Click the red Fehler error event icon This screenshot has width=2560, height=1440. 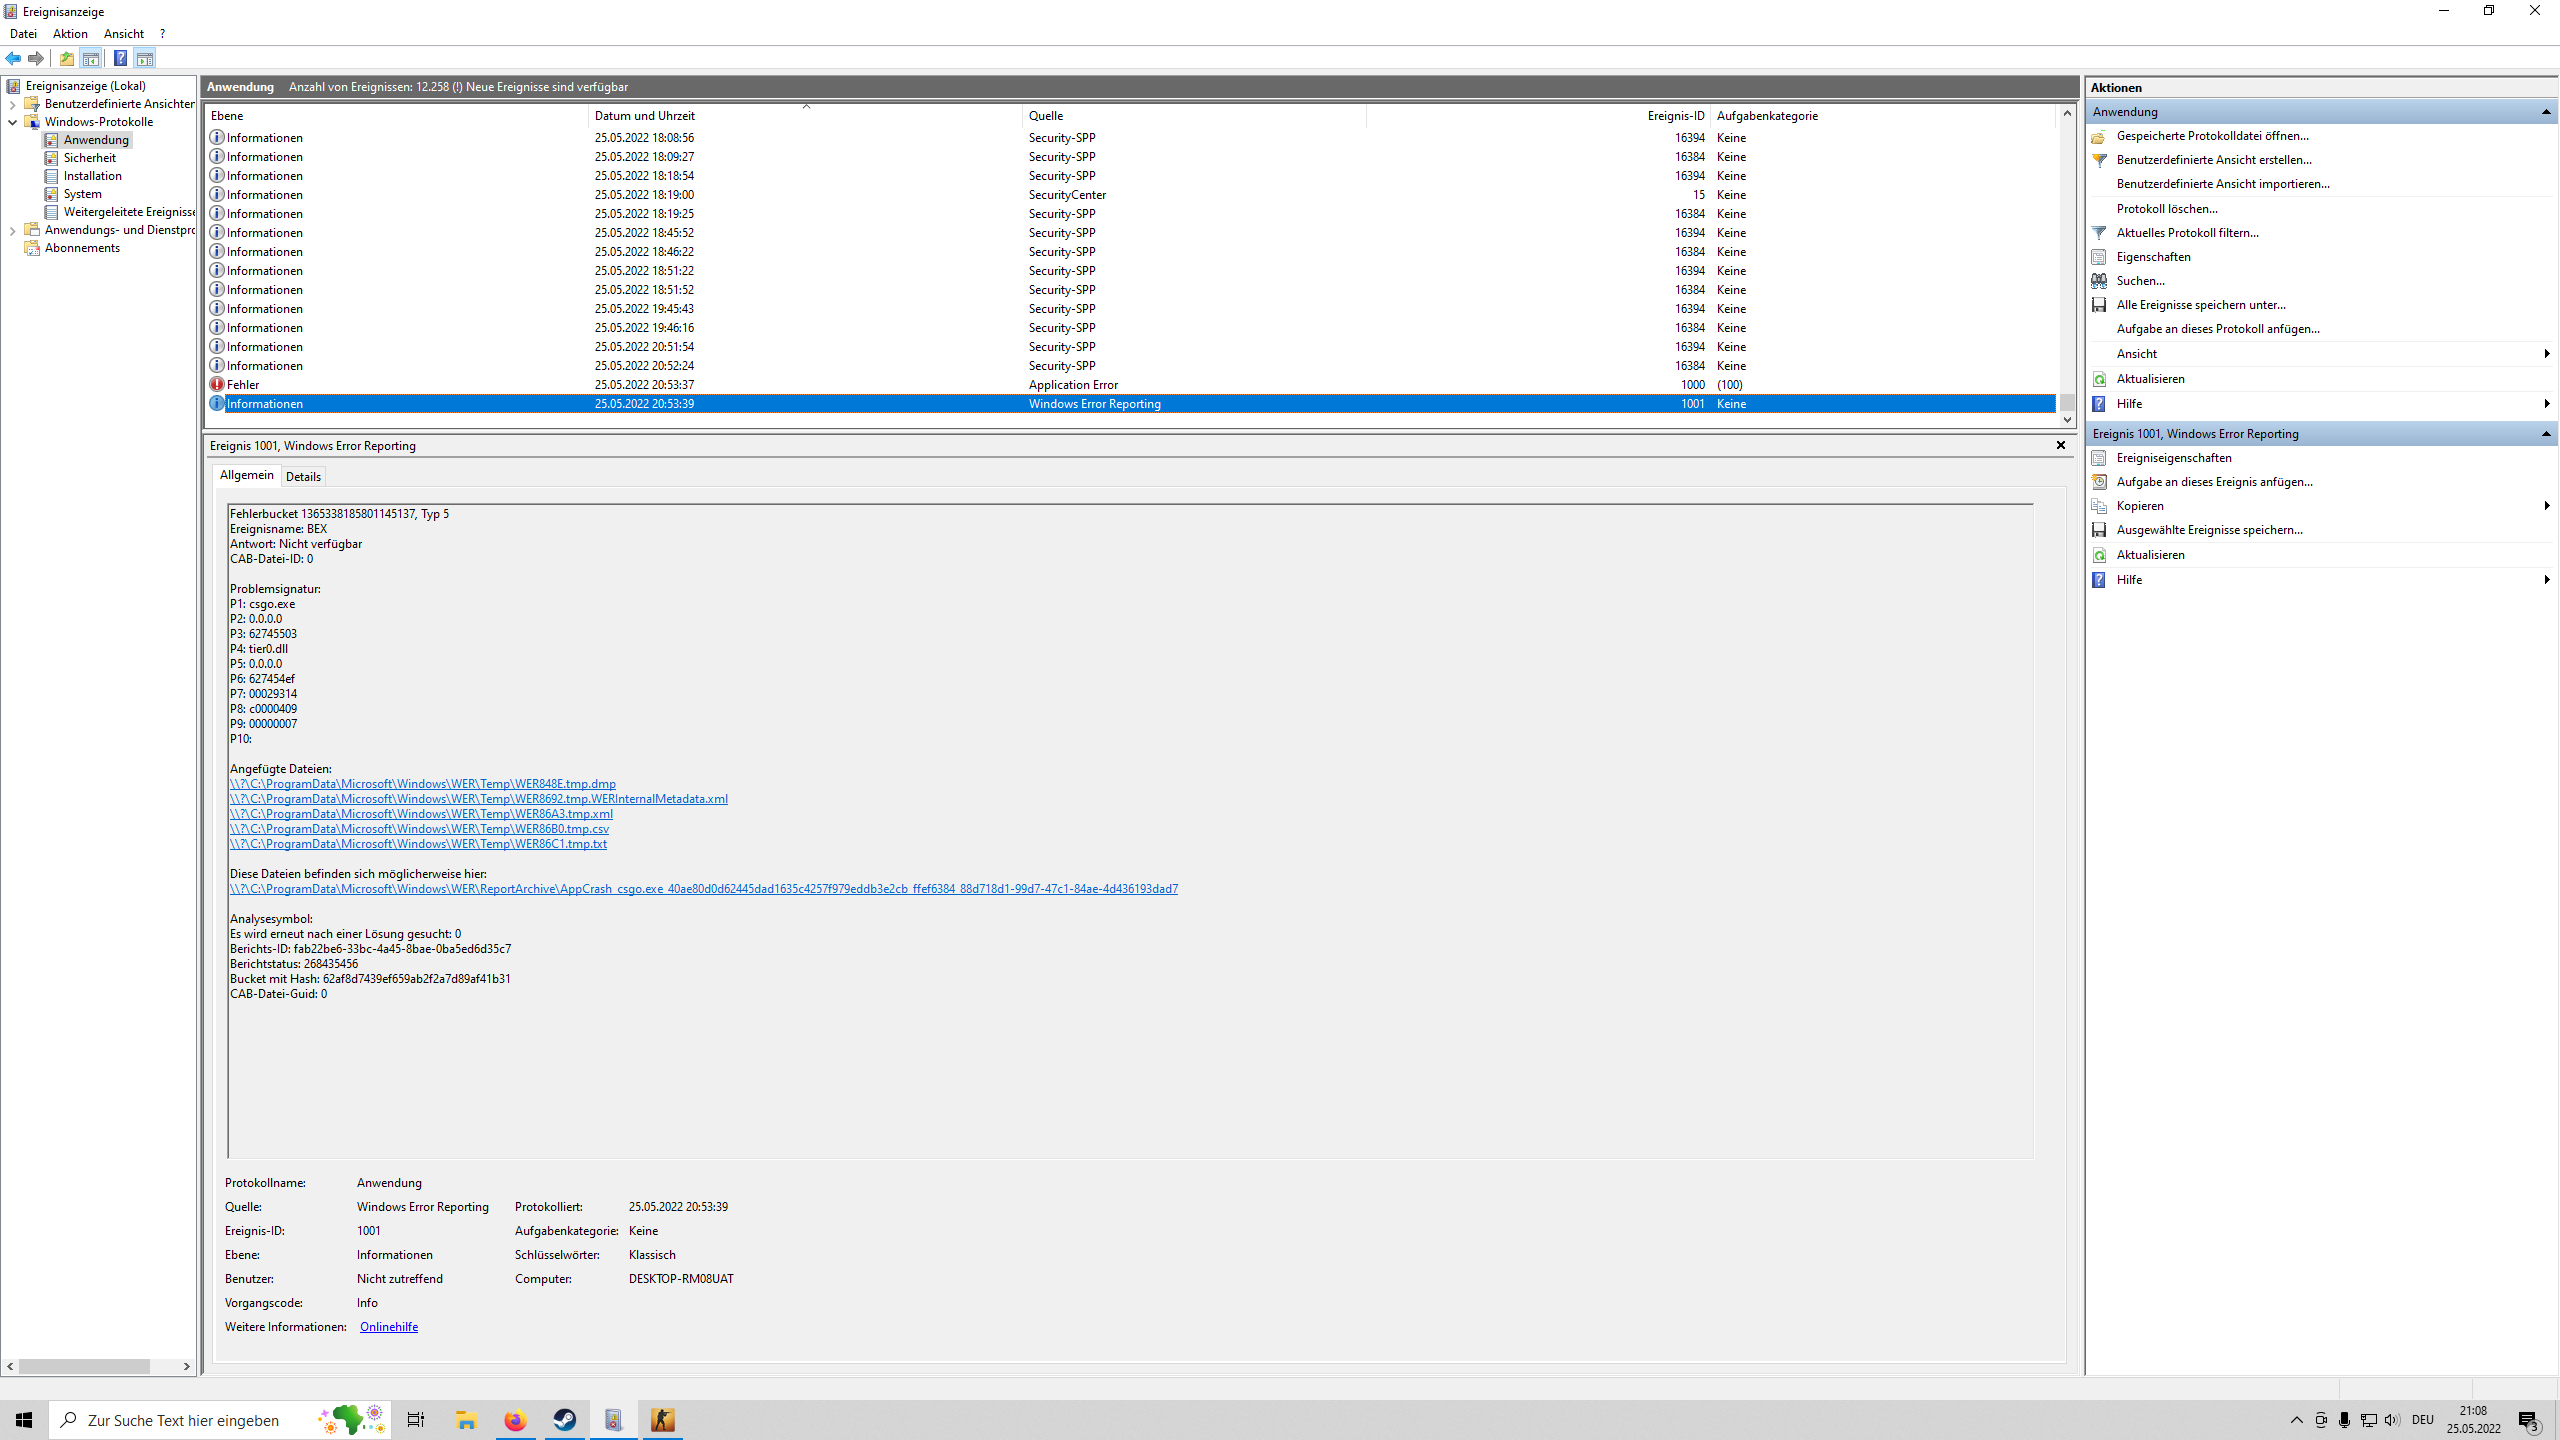click(217, 384)
